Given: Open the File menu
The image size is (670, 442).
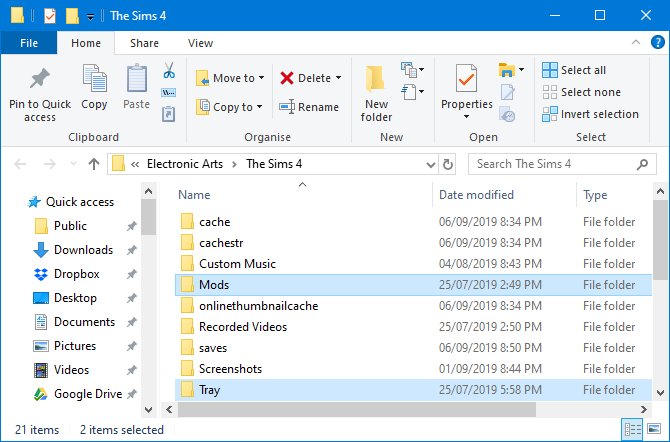Looking at the screenshot, I should (29, 43).
